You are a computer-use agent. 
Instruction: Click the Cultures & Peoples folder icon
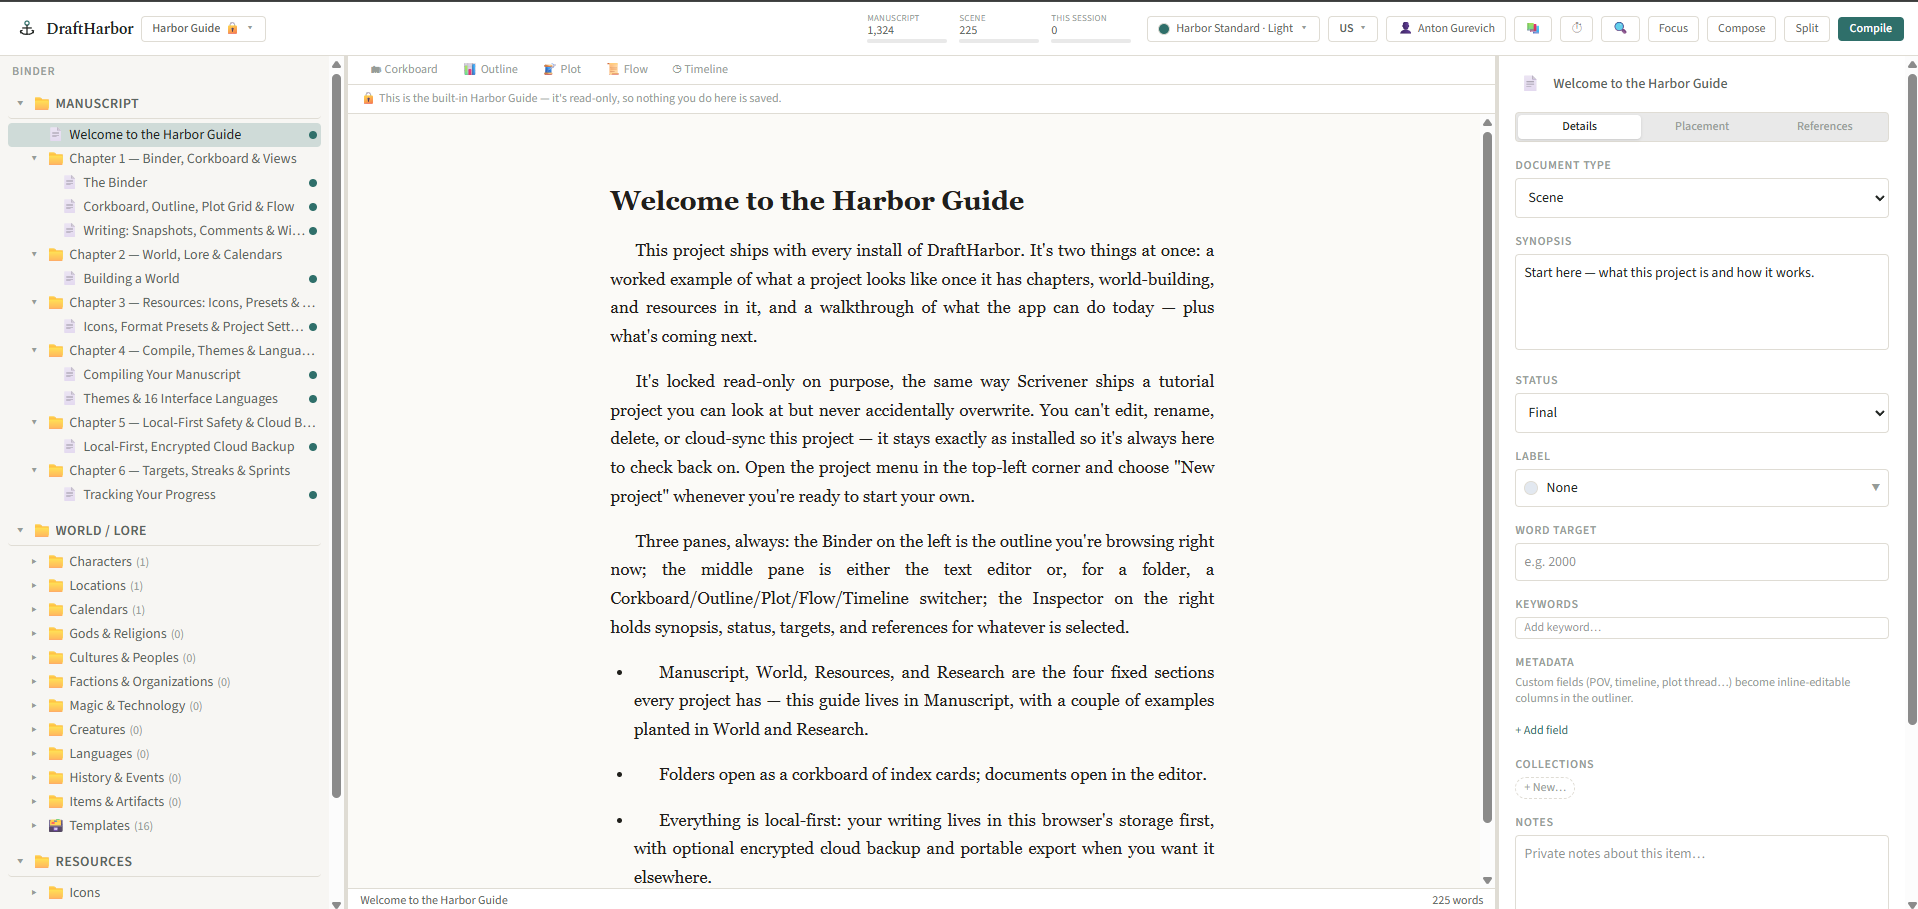click(x=56, y=657)
